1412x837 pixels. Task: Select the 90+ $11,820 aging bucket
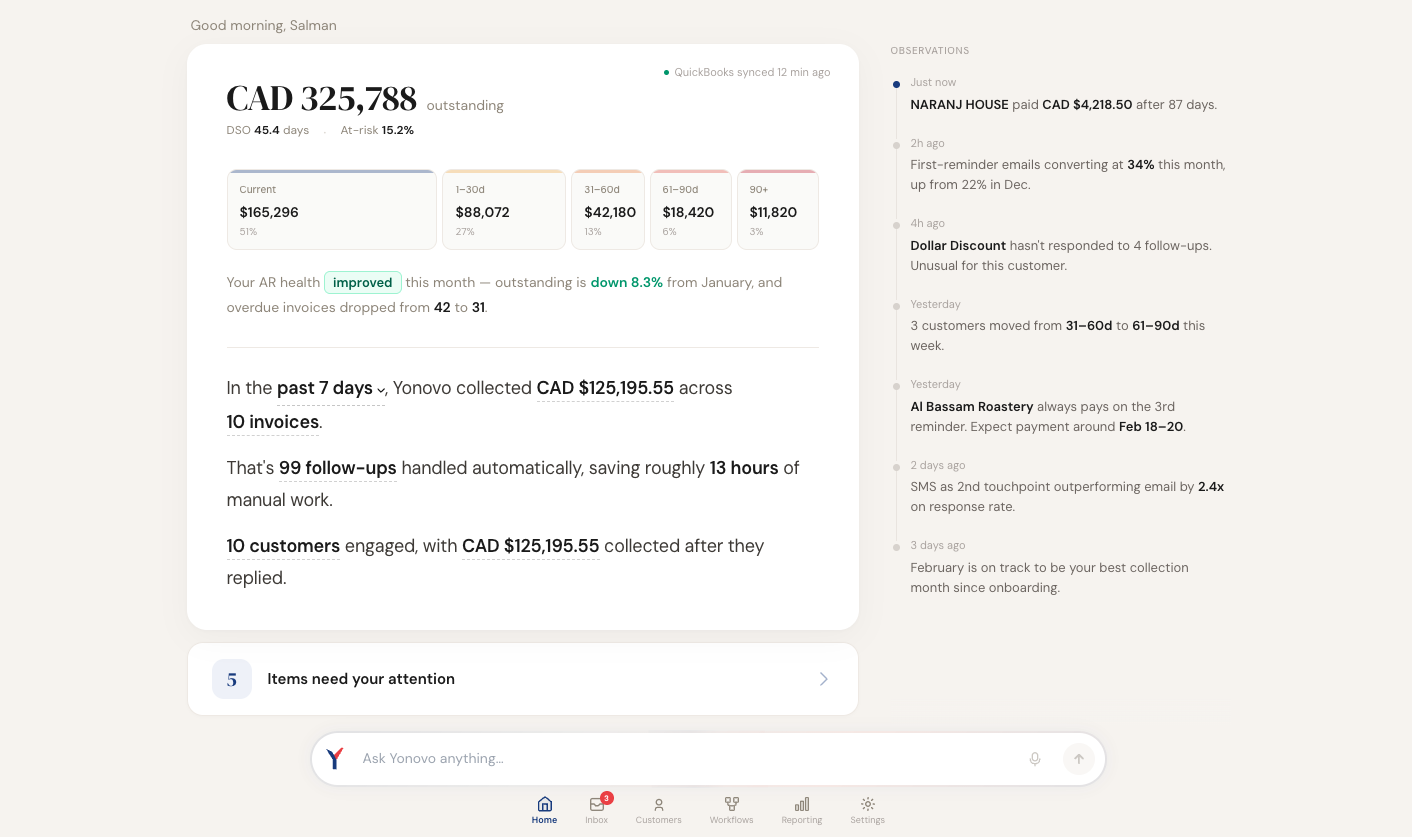(x=778, y=209)
